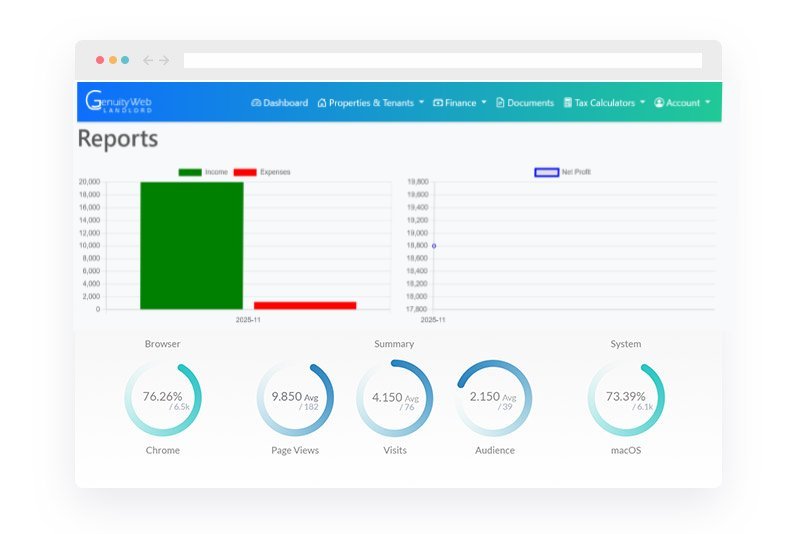This screenshot has width=800, height=534.
Task: Click the Documents file icon
Action: click(500, 103)
